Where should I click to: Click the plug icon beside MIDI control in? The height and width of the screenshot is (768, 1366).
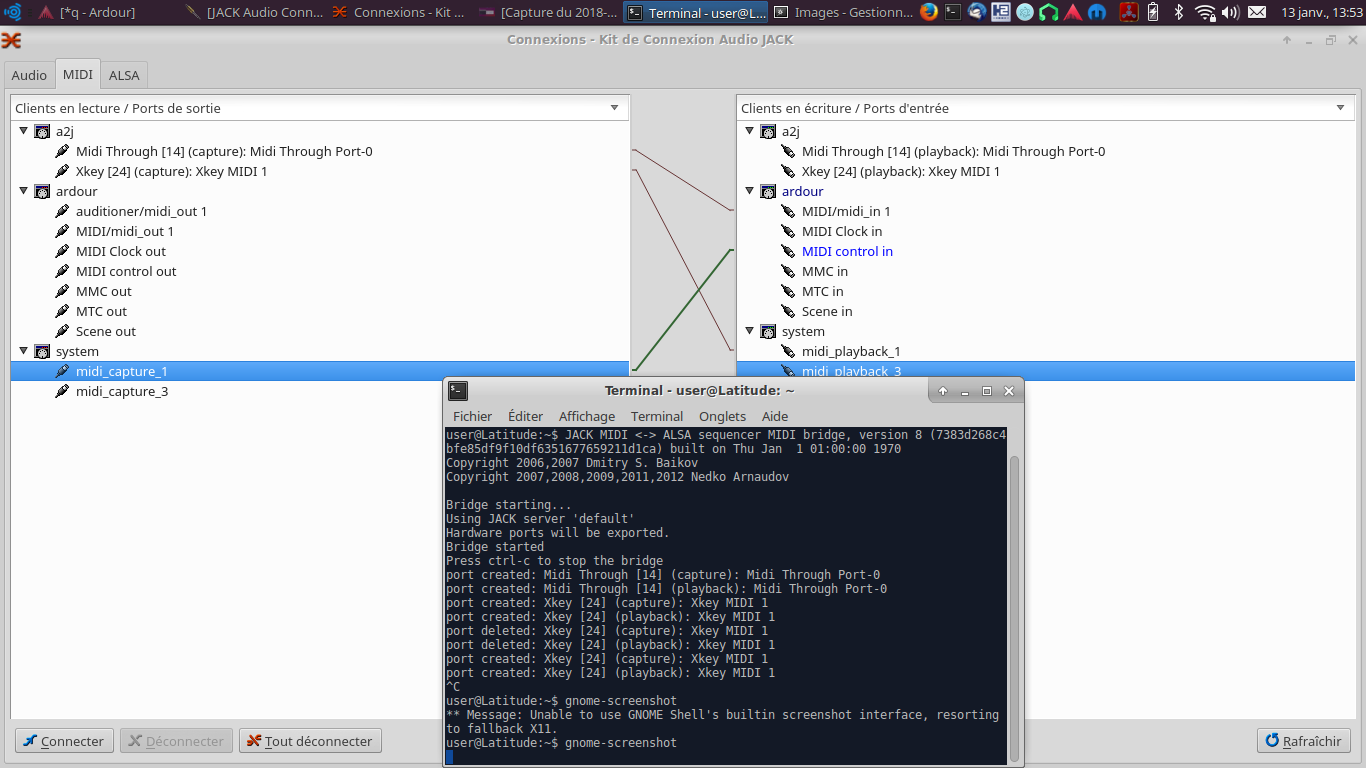point(788,251)
